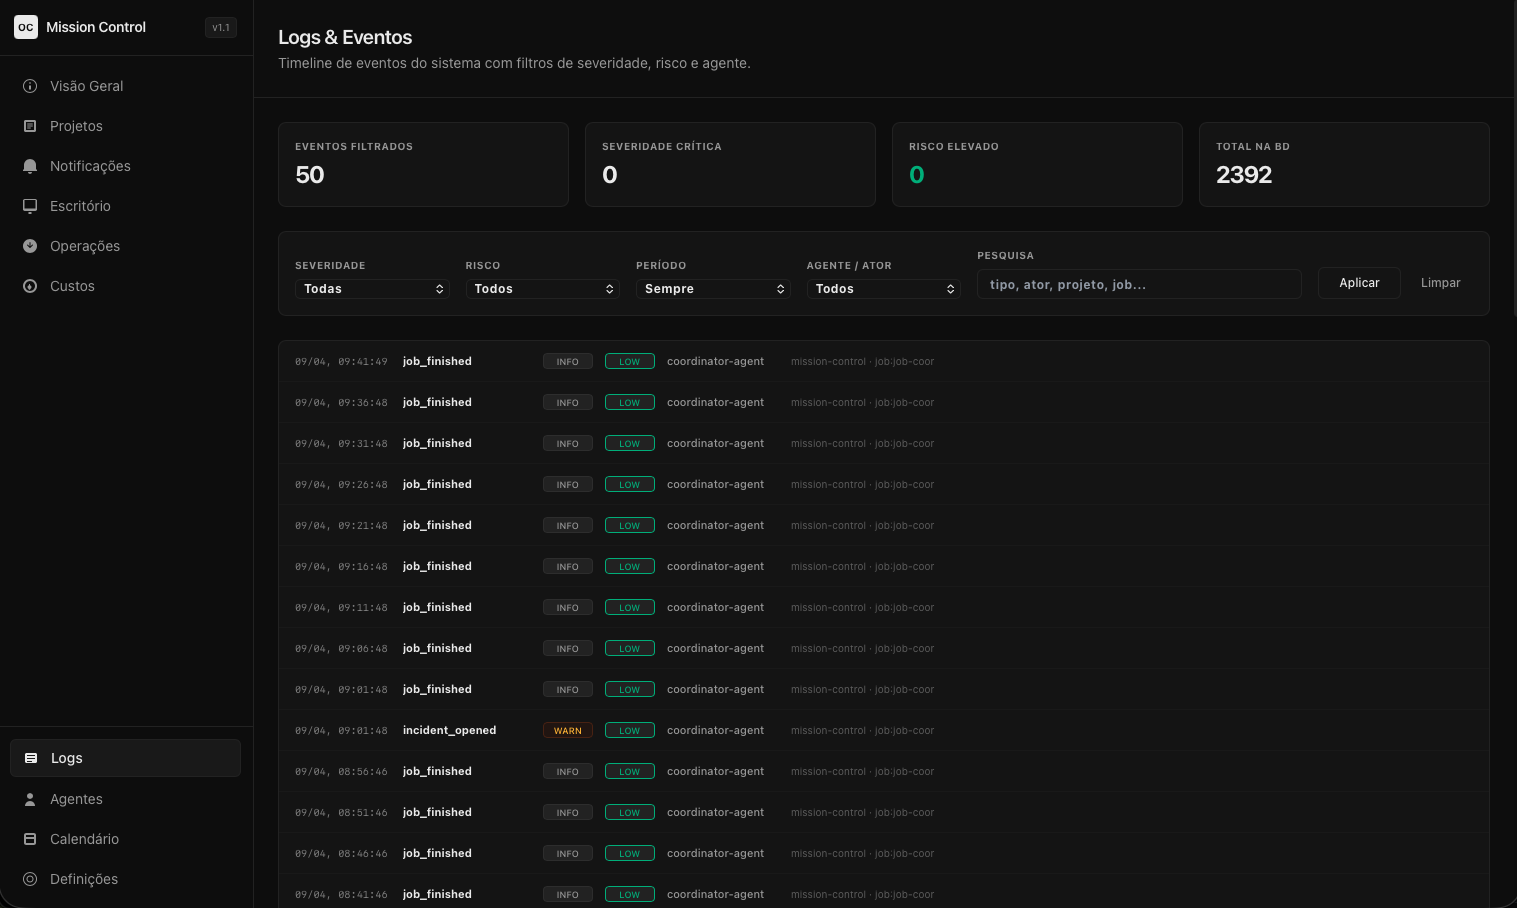This screenshot has height=908, width=1517.
Task: Click the Eventos Filtrados card showing 50
Action: (x=423, y=165)
